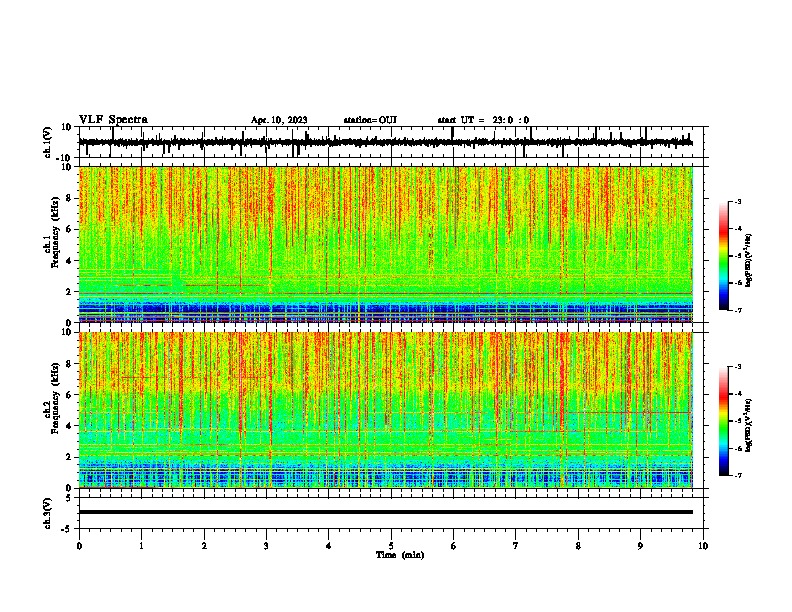Click the "ch.1(V)" waveform axis label
This screenshot has height=612, width=792.
point(47,142)
